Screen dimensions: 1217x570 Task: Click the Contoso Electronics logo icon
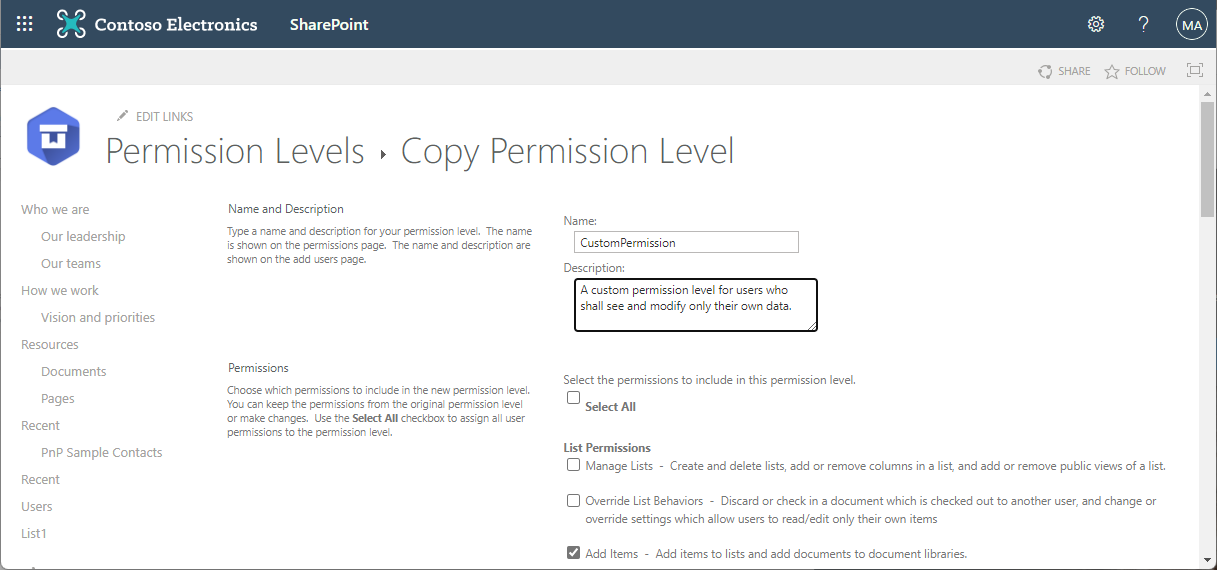tap(71, 24)
